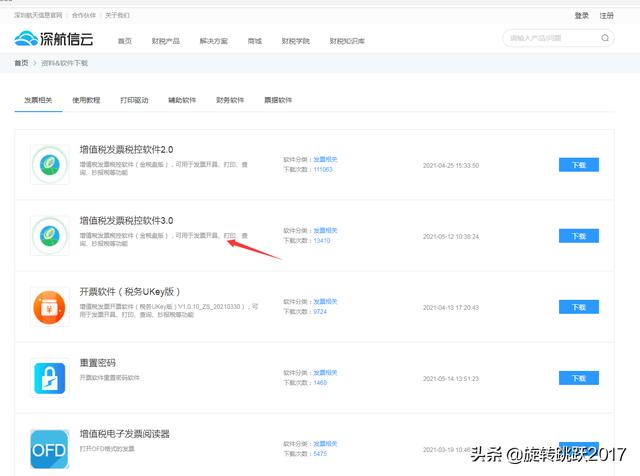Viewport: 640px width, 476px height.
Task: Open the 增值税发票税控软件3.0 title
Action: click(x=126, y=220)
